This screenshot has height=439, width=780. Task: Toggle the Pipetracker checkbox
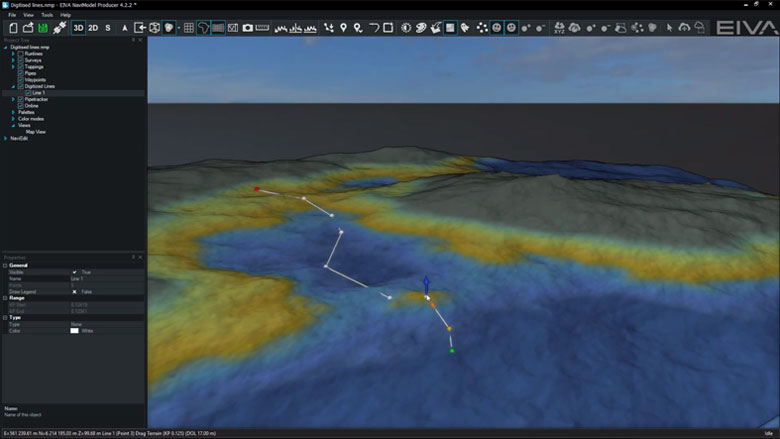(x=20, y=99)
